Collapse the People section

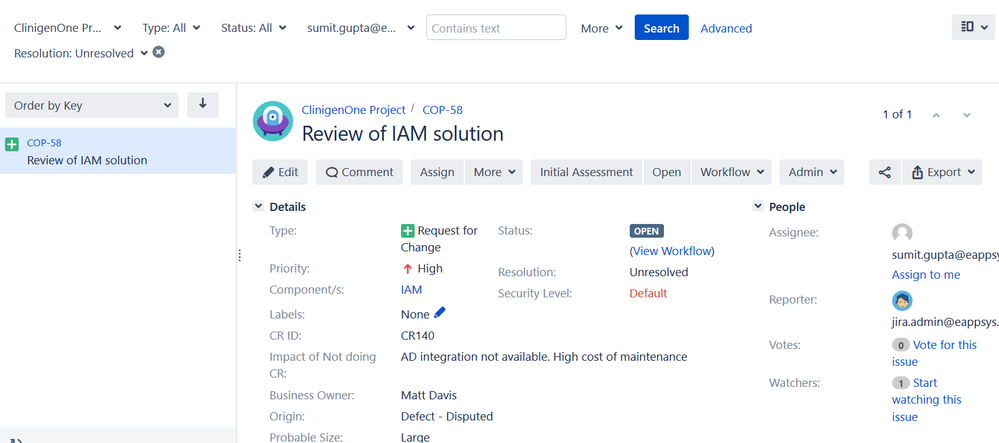758,206
